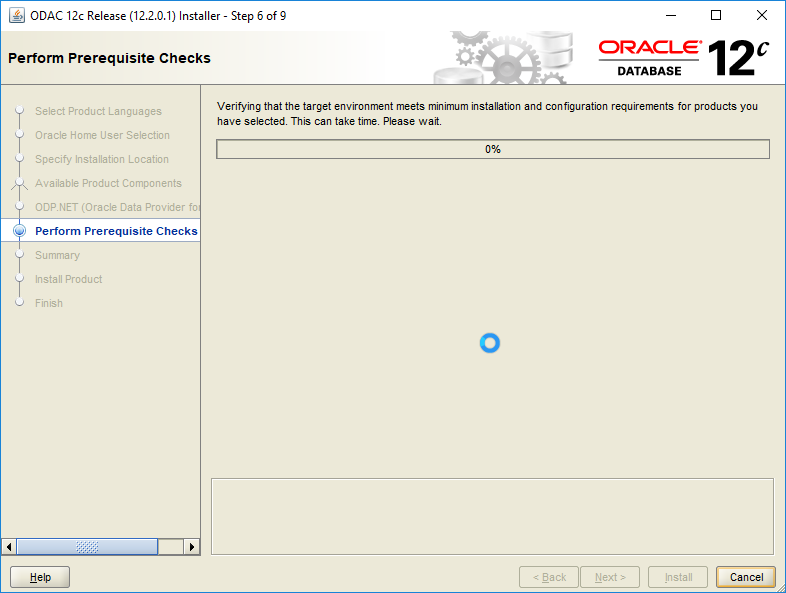Screen dimensions: 786x593
Task: Click the 0% progress bar
Action: click(493, 149)
